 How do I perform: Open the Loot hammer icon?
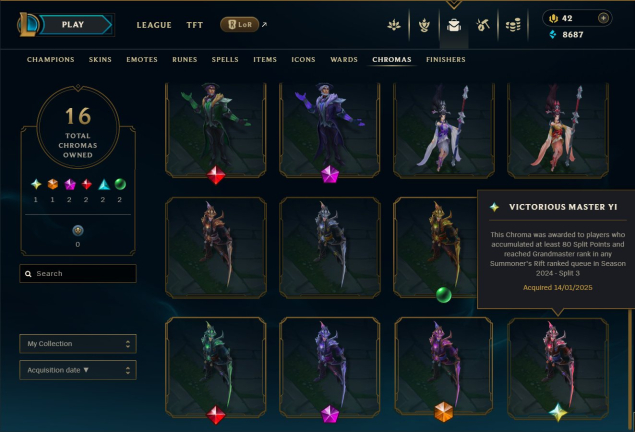[483, 26]
